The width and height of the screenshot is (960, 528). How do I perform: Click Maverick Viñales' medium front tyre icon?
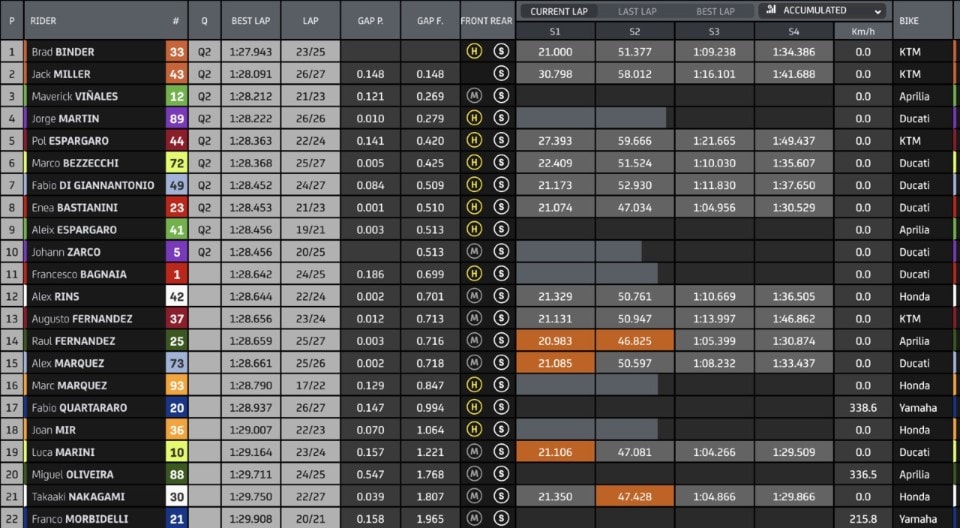click(474, 96)
